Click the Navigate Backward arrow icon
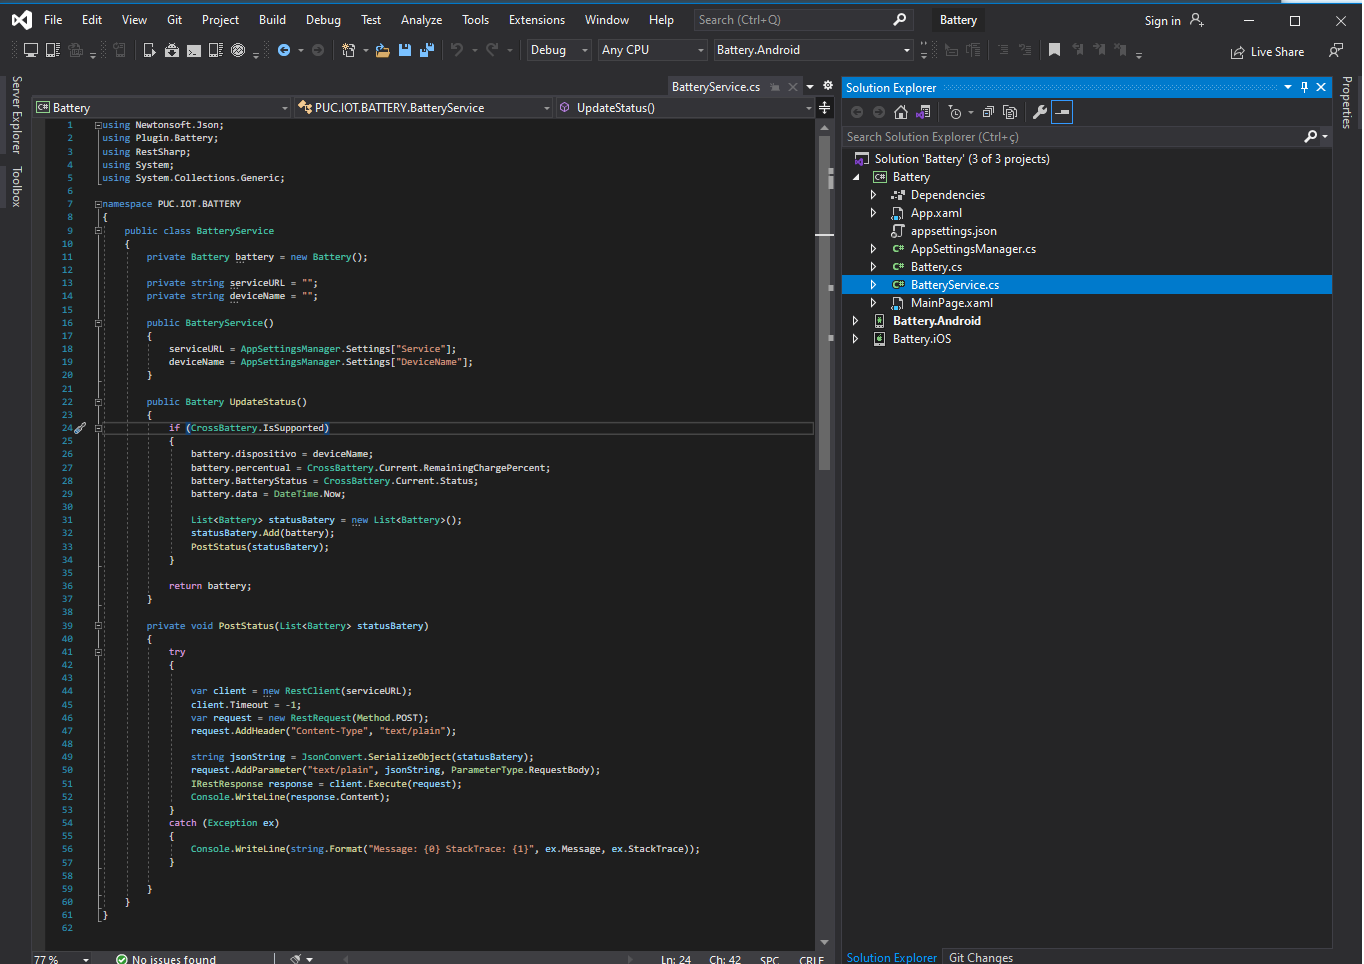Viewport: 1364px width, 964px height. 284,50
